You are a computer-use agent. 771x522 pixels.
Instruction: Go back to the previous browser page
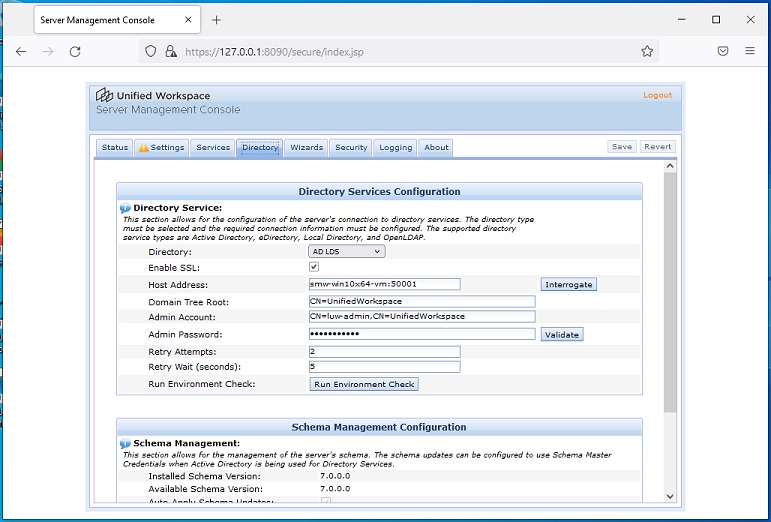21,52
